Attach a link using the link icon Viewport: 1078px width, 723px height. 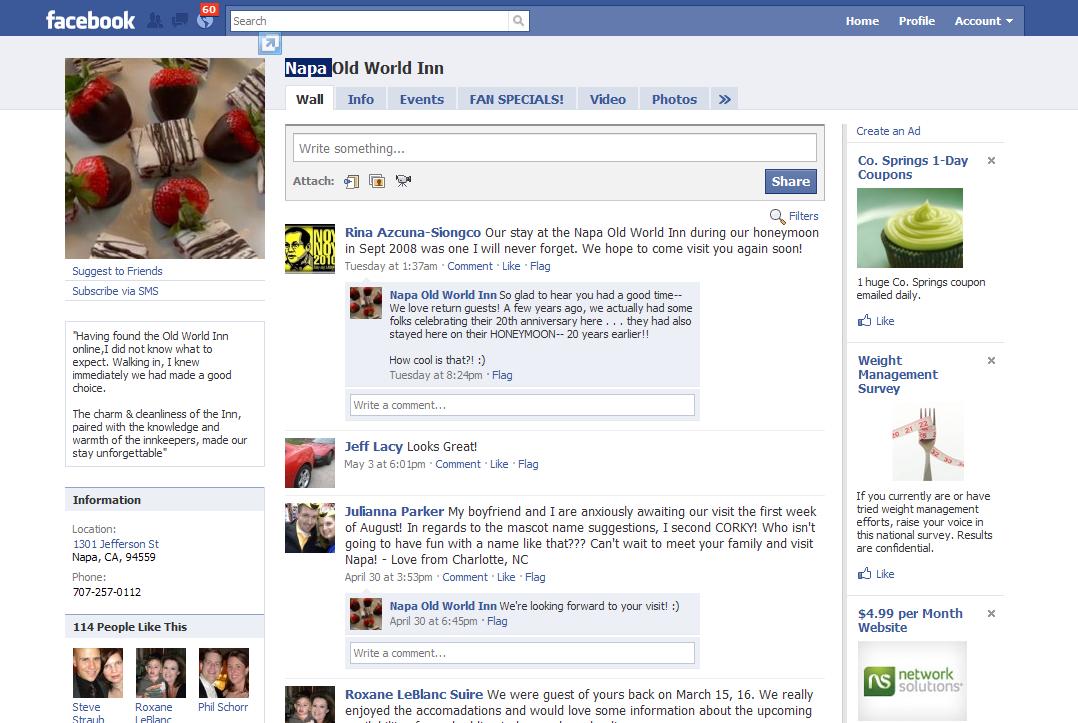pos(351,181)
